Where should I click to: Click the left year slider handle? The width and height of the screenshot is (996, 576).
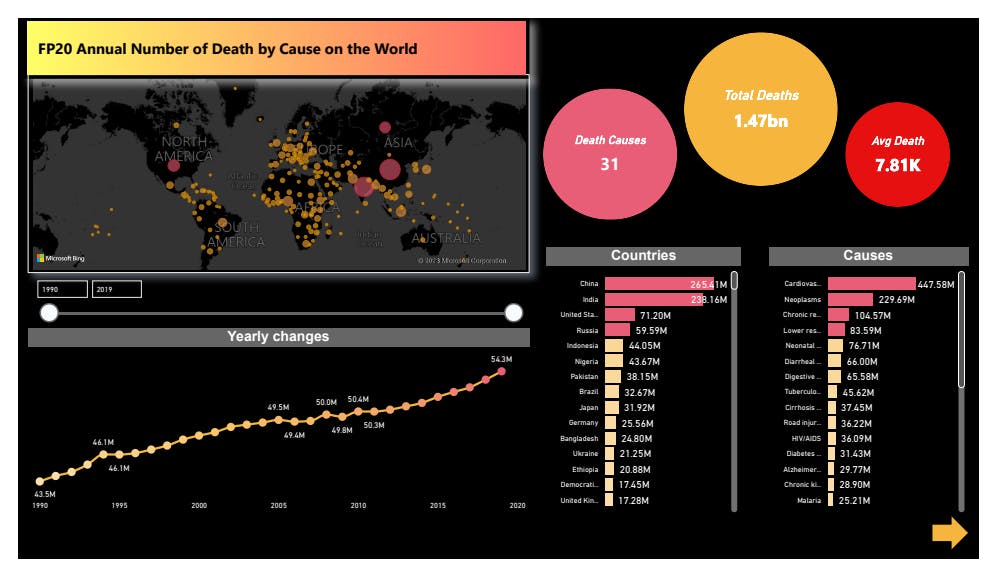(48, 313)
